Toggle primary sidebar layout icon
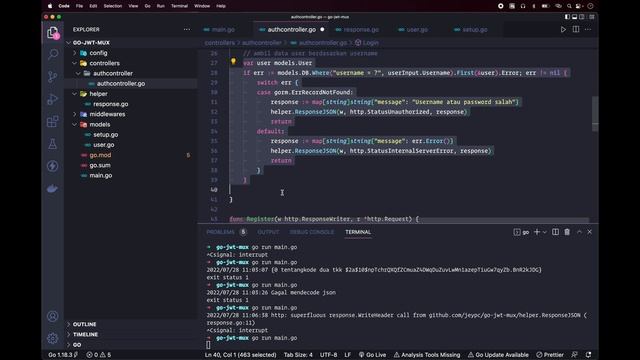This screenshot has height=360, width=640. click(567, 17)
